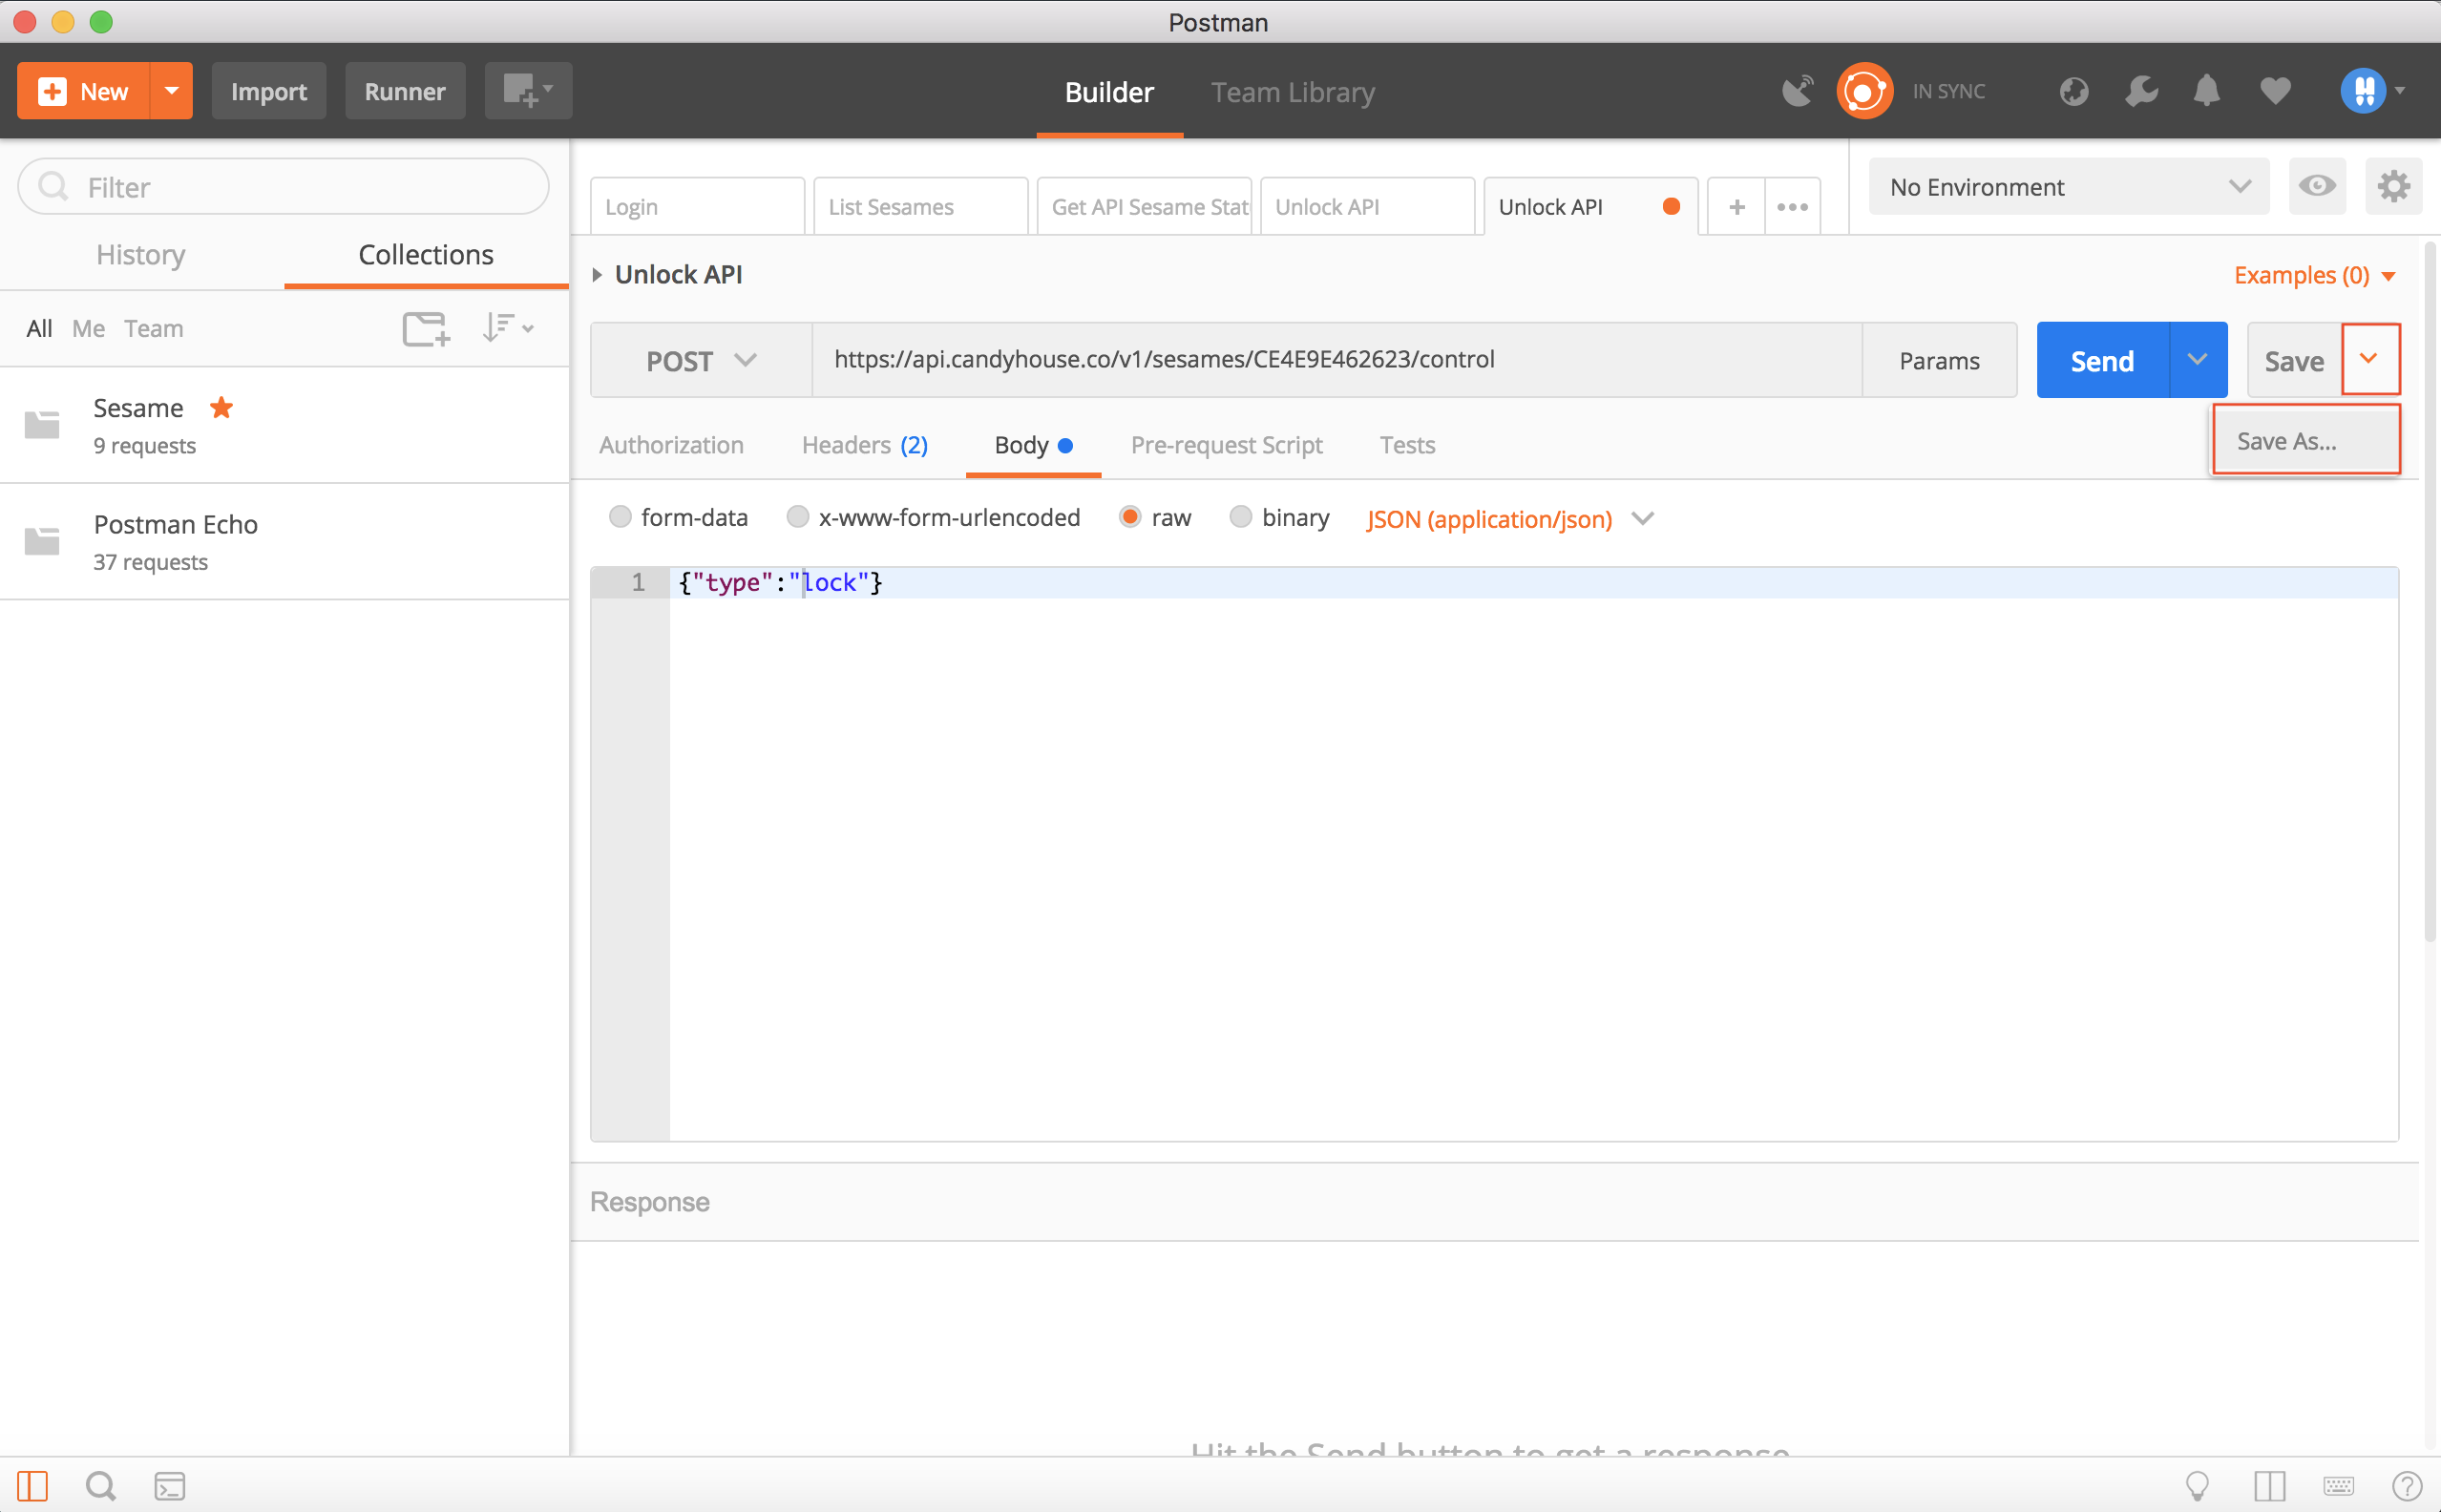Click the request URL field
Screen dimensions: 2441x1512
point(1337,360)
